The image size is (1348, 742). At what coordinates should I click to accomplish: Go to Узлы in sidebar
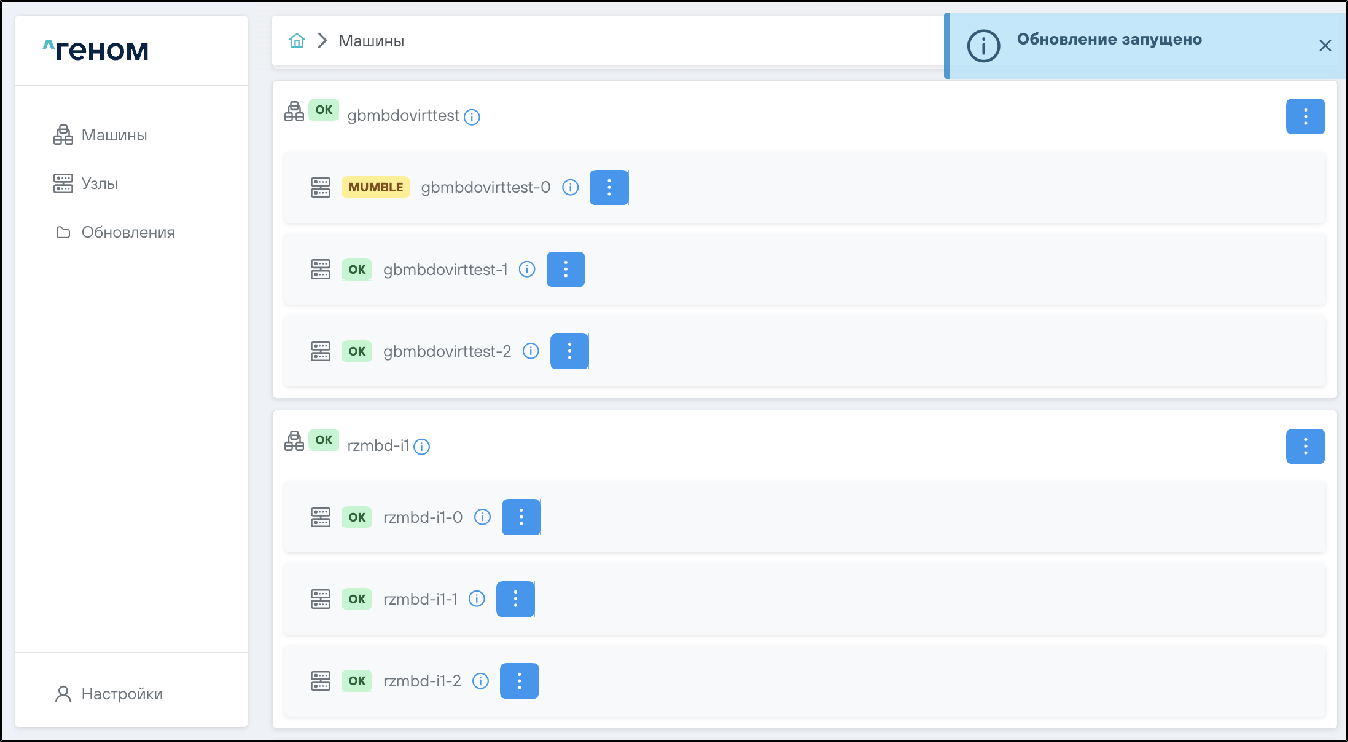99,184
